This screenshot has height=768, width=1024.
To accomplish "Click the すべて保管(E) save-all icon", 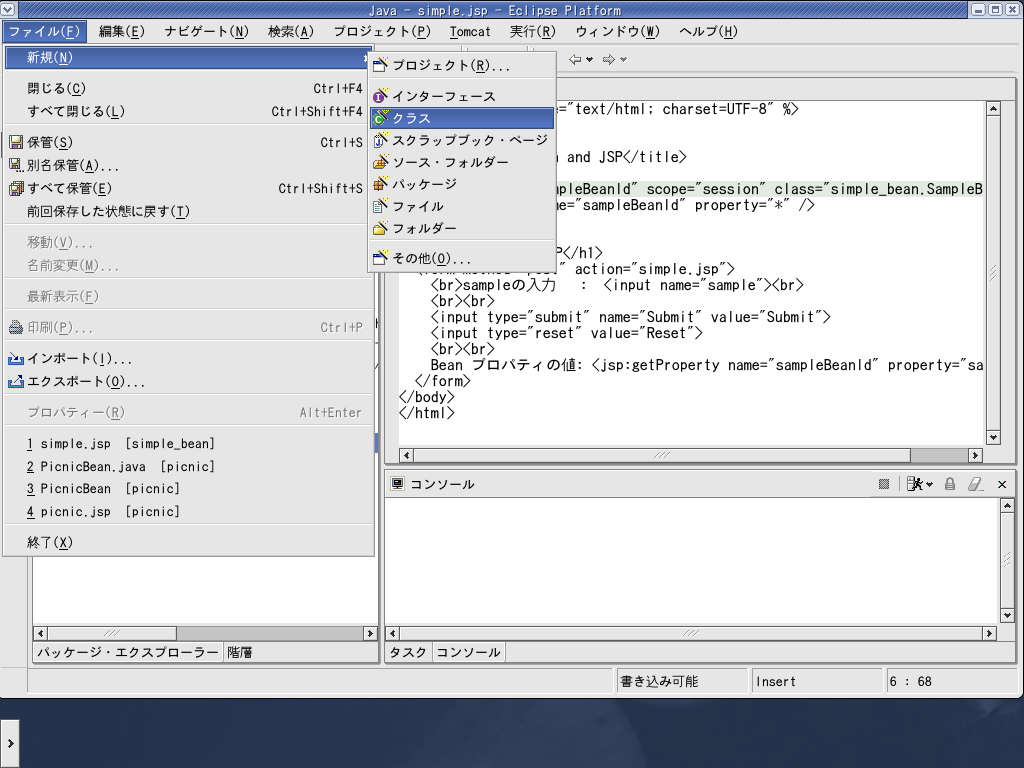I will 16,189.
